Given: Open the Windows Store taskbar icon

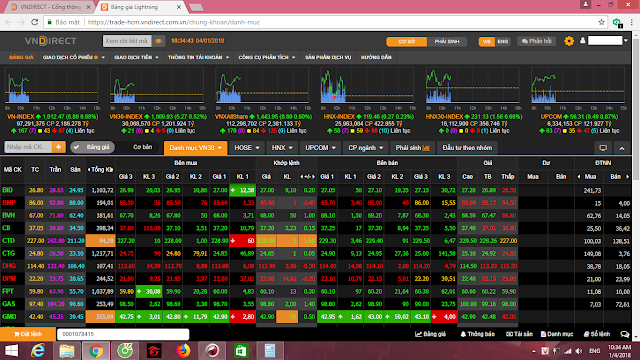Looking at the screenshot, I should pyautogui.click(x=241, y=351).
